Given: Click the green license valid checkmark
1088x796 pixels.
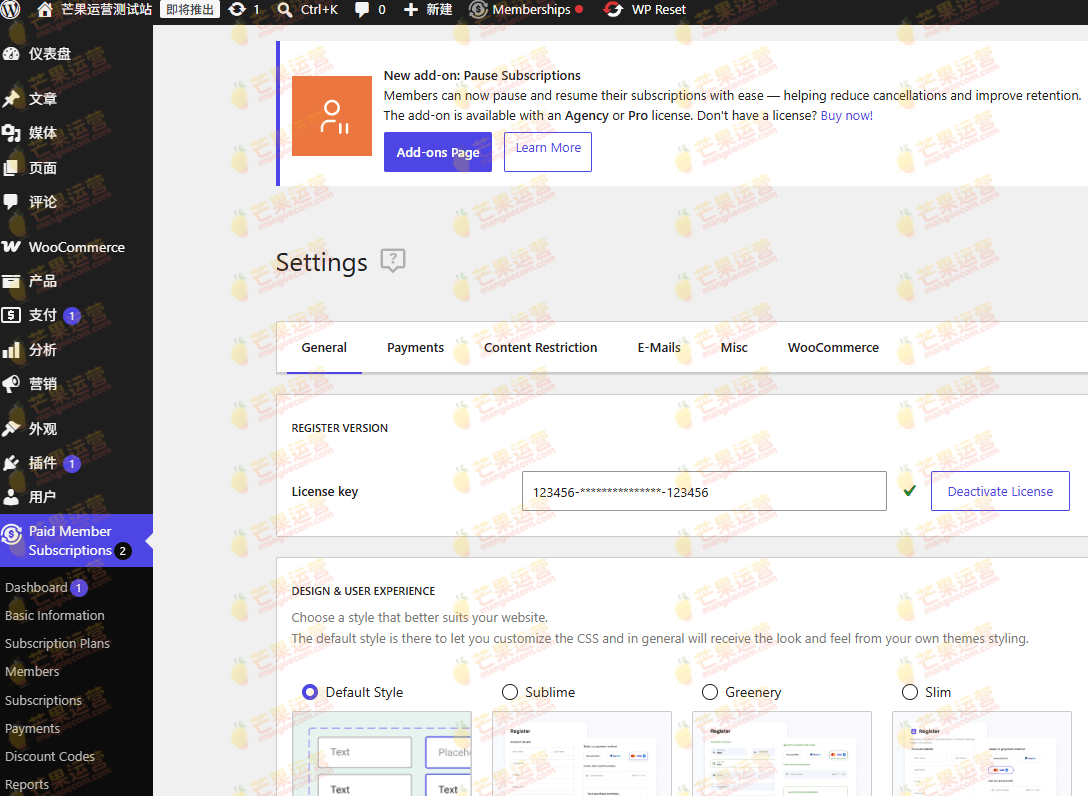Looking at the screenshot, I should tap(910, 491).
